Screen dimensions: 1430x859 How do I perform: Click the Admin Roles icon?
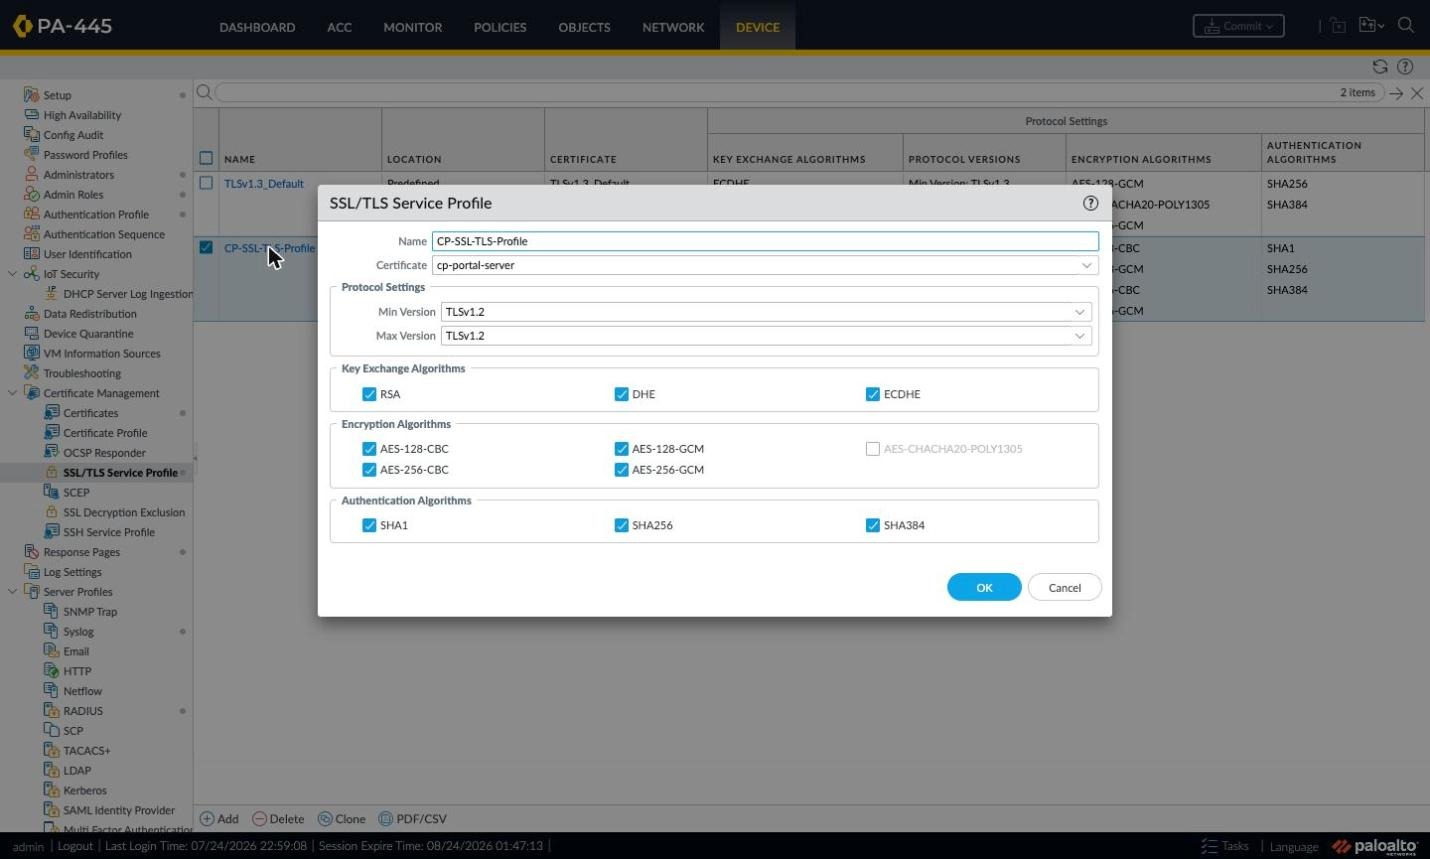31,195
